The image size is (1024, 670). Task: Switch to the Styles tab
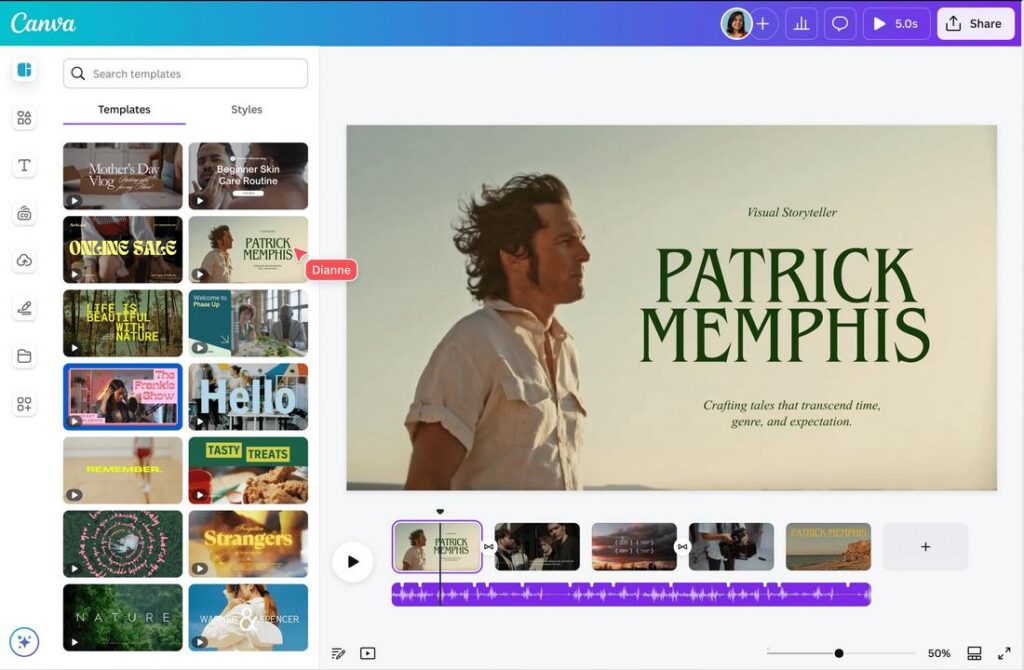(245, 109)
